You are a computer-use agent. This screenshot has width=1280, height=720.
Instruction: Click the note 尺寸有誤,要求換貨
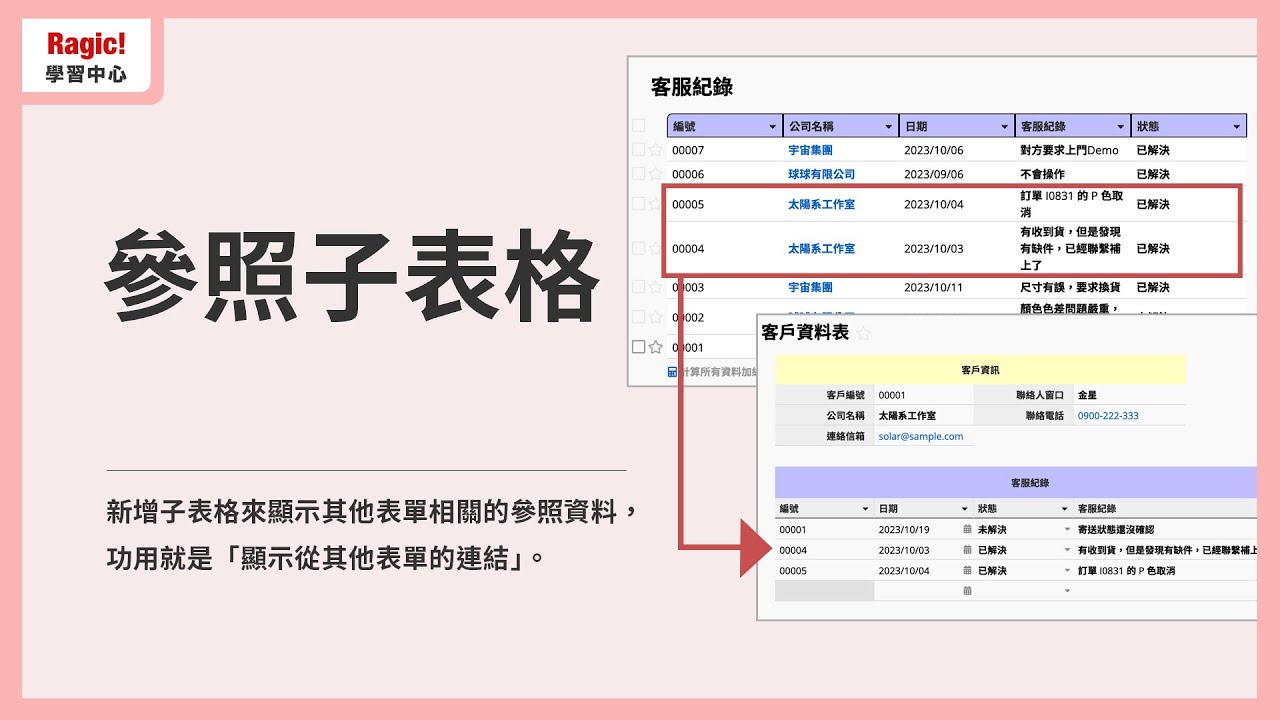(x=1069, y=287)
